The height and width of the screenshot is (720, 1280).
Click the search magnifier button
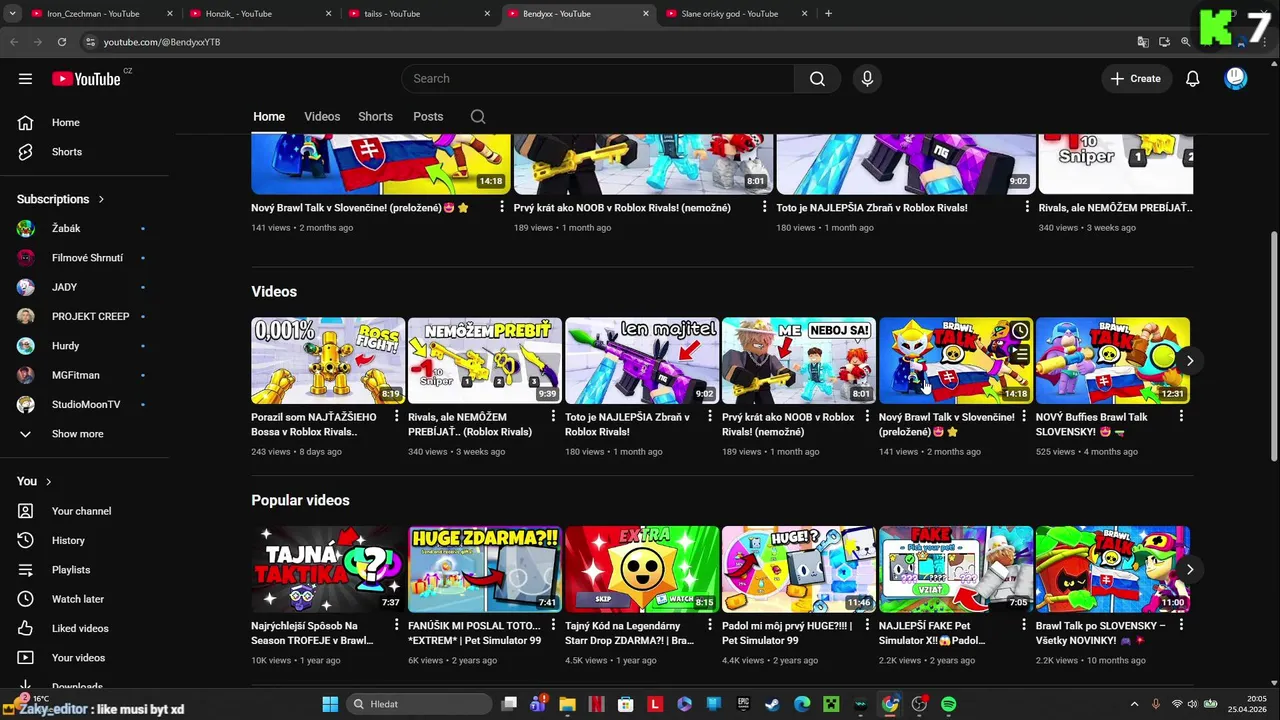click(817, 79)
